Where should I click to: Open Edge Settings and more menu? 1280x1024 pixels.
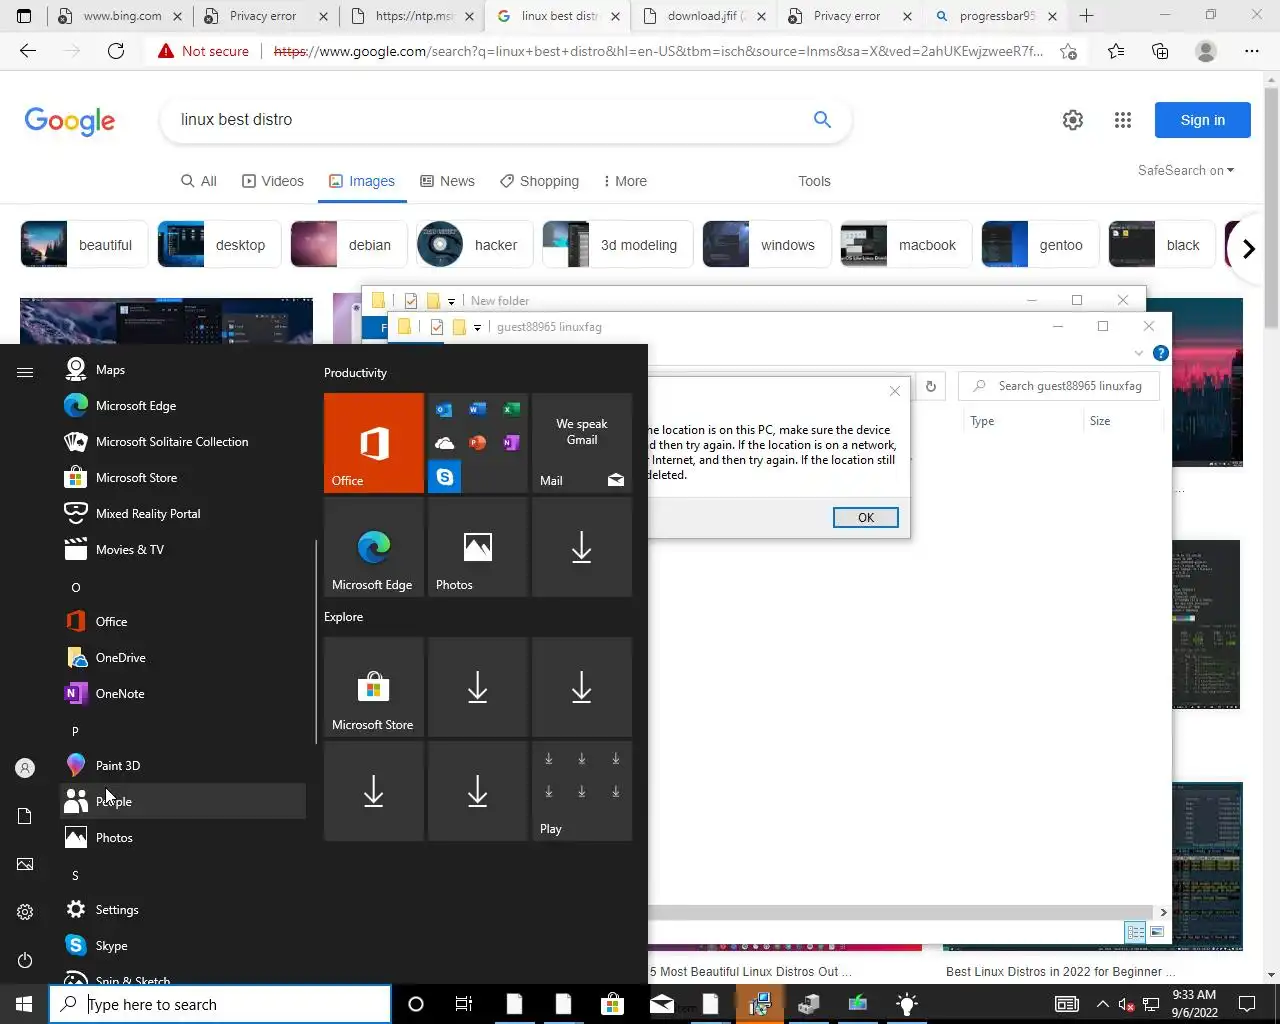1252,51
